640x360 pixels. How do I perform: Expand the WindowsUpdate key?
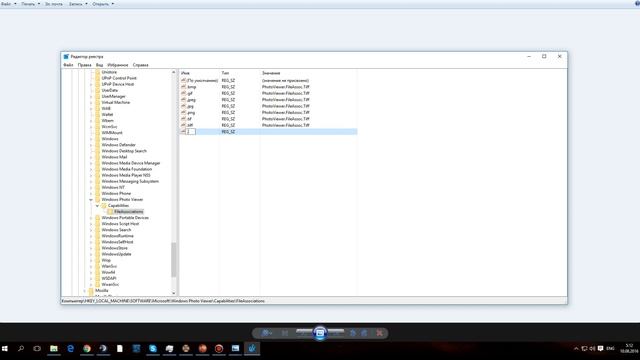pyautogui.click(x=91, y=254)
